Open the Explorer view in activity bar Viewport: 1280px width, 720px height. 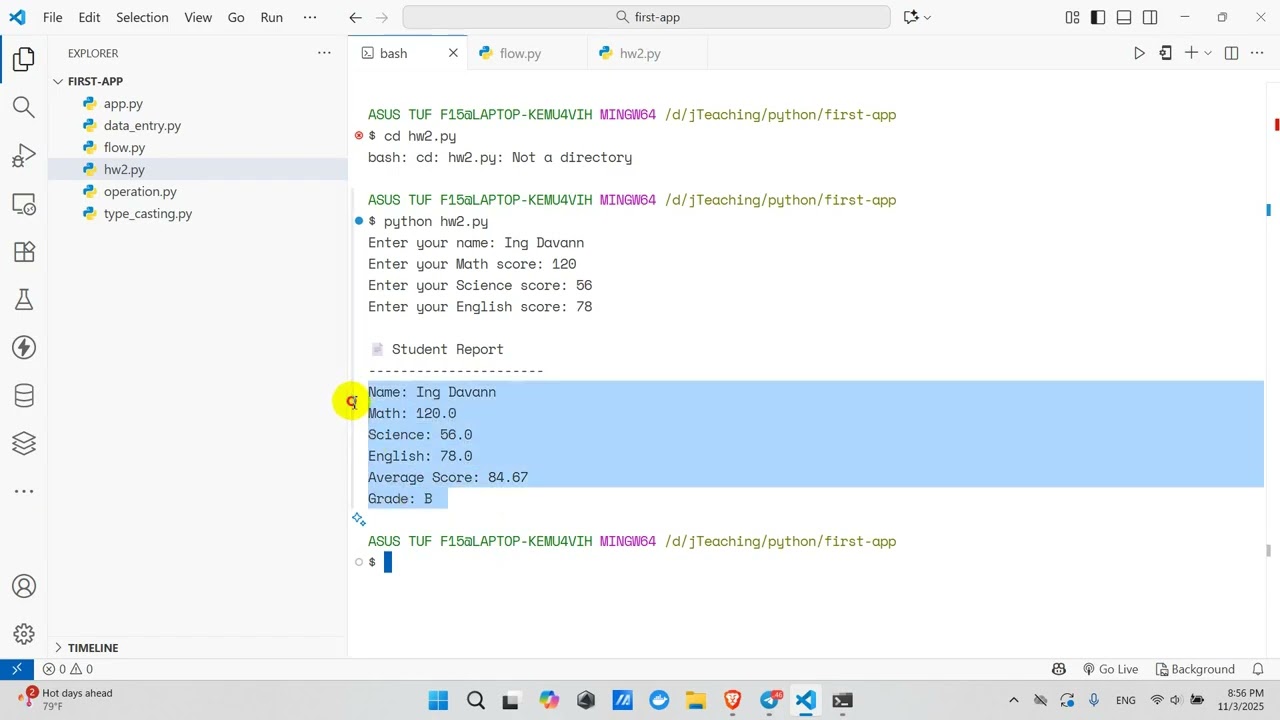point(24,59)
